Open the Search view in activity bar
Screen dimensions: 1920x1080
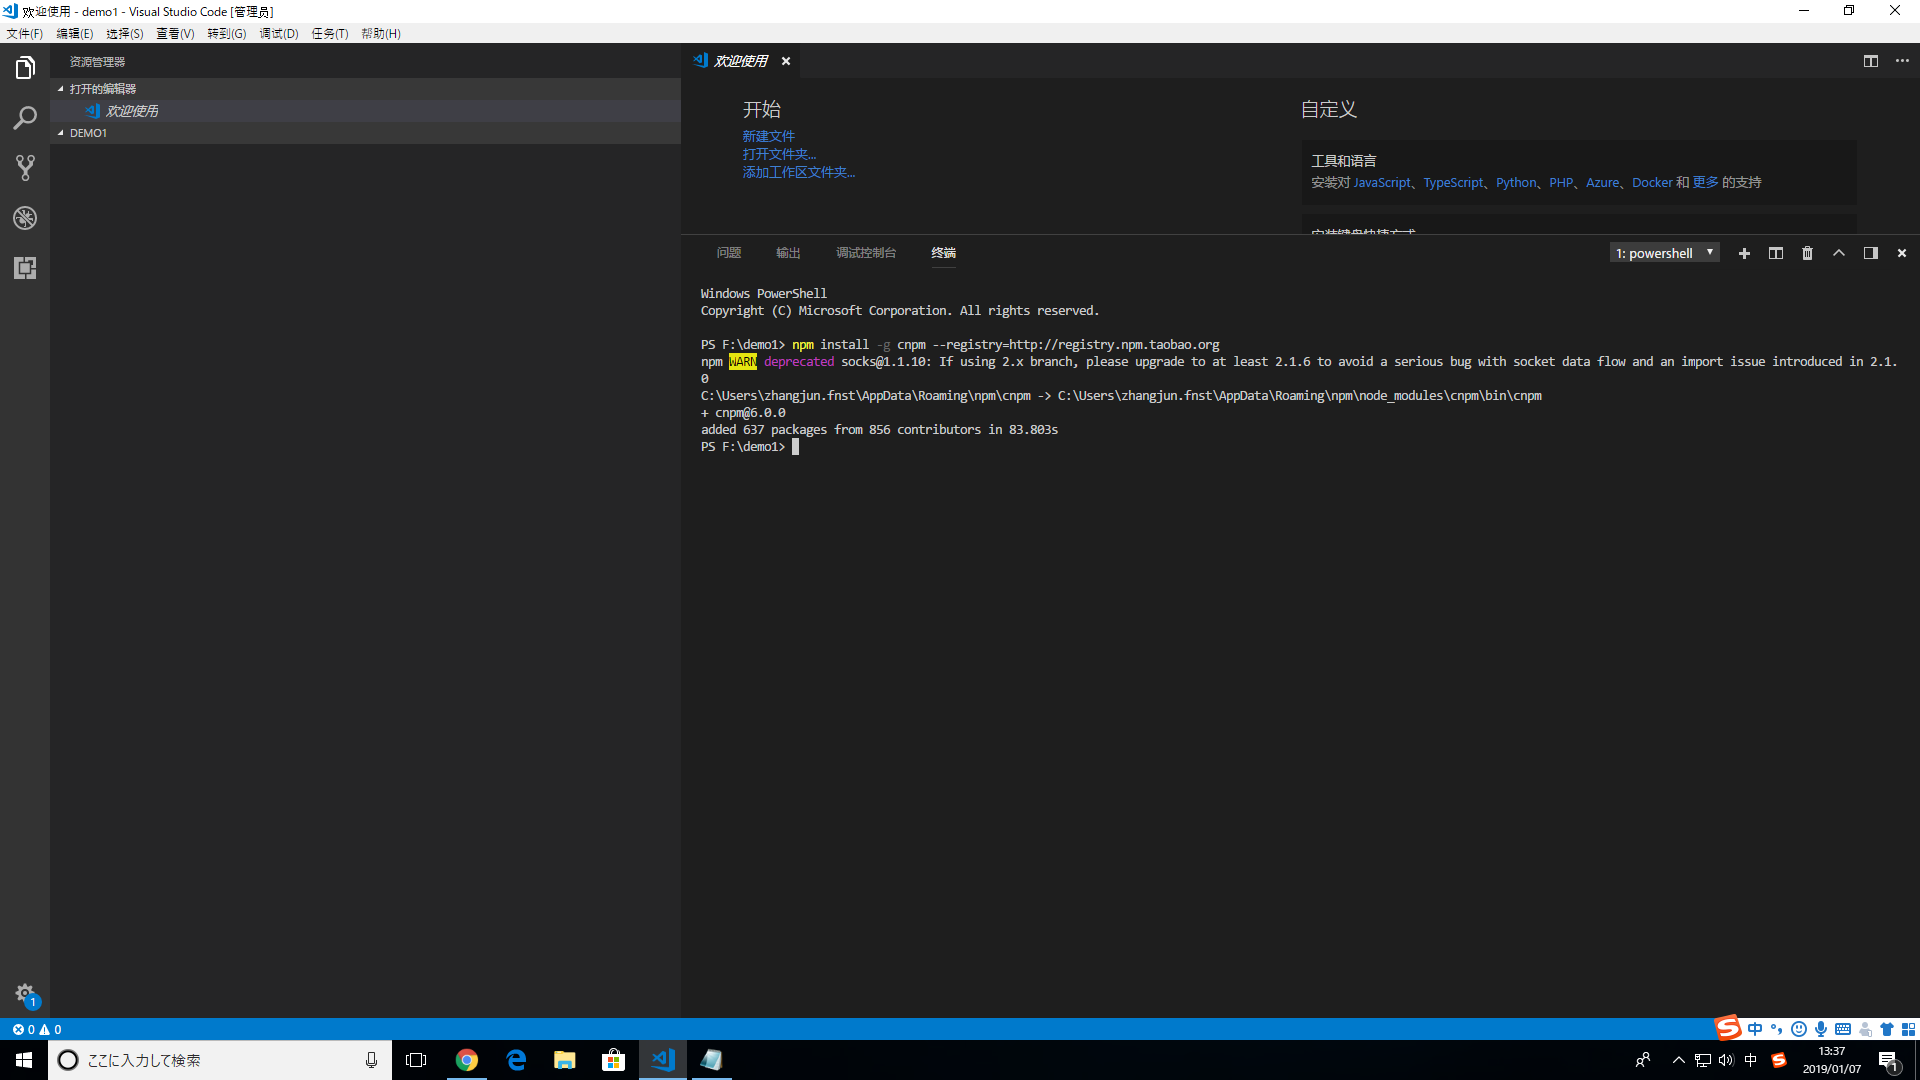pos(25,118)
